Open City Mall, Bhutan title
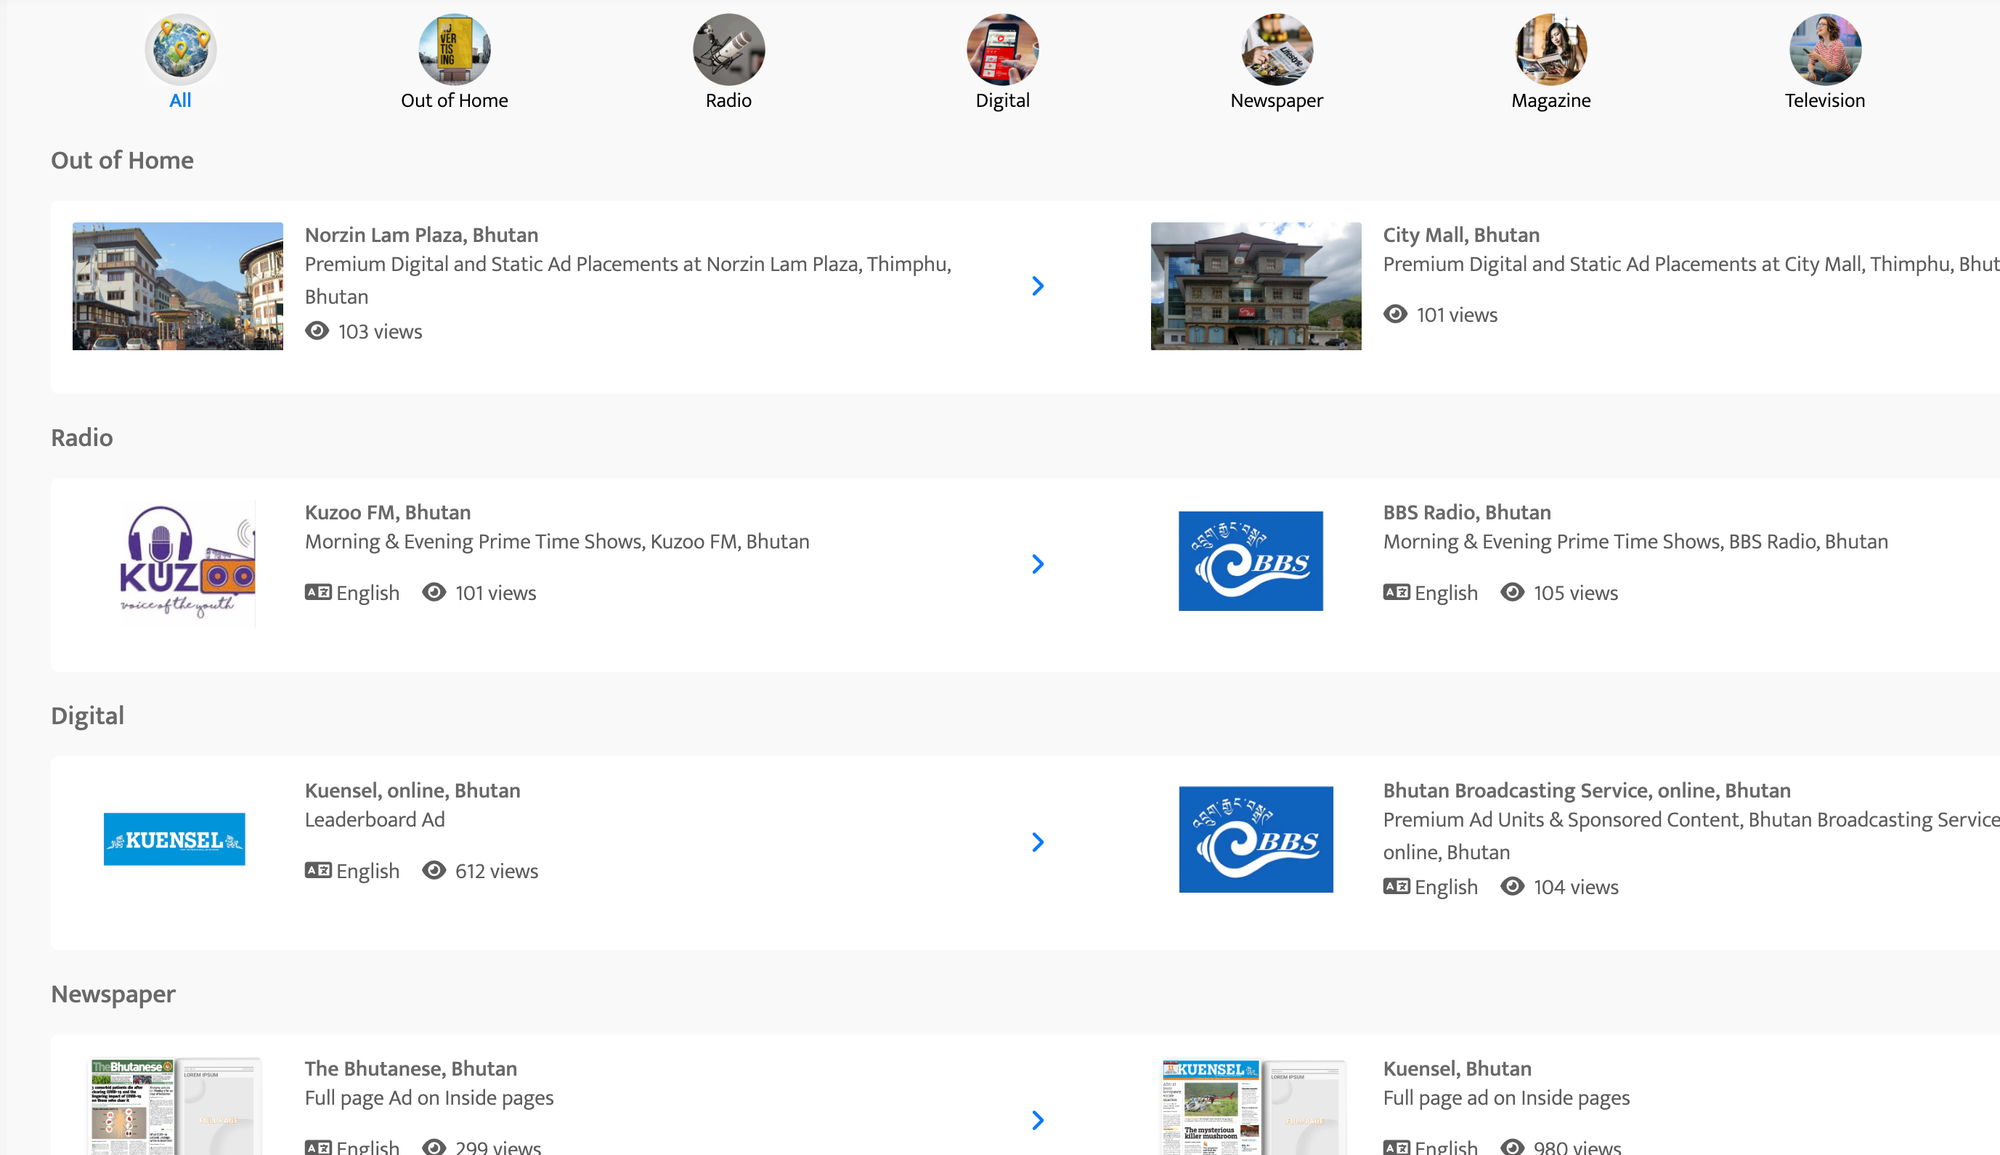Screen dimensions: 2000x1155 [1461, 235]
